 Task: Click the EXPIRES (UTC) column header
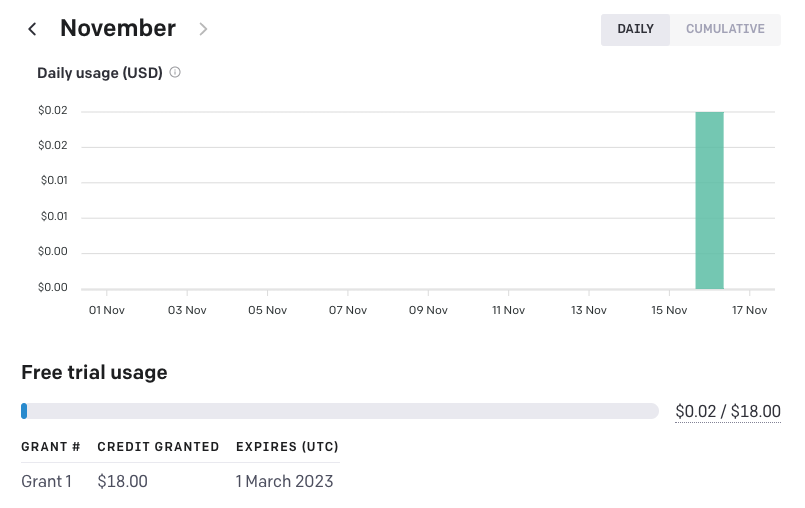(x=288, y=447)
